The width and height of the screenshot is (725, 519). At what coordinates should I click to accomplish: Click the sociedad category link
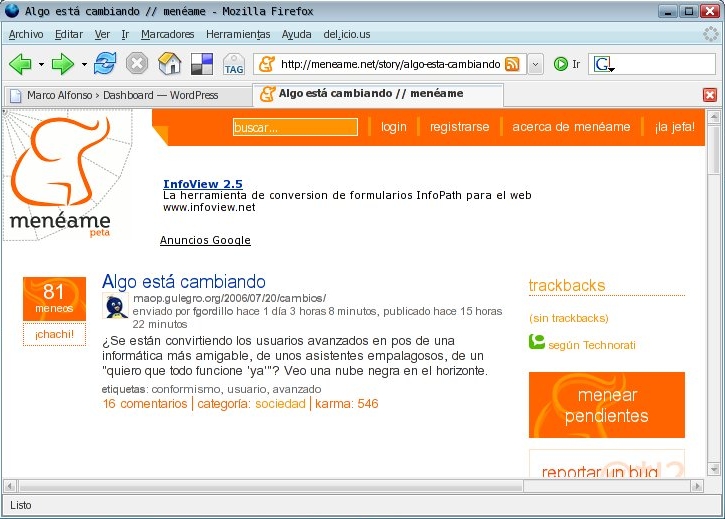(280, 403)
